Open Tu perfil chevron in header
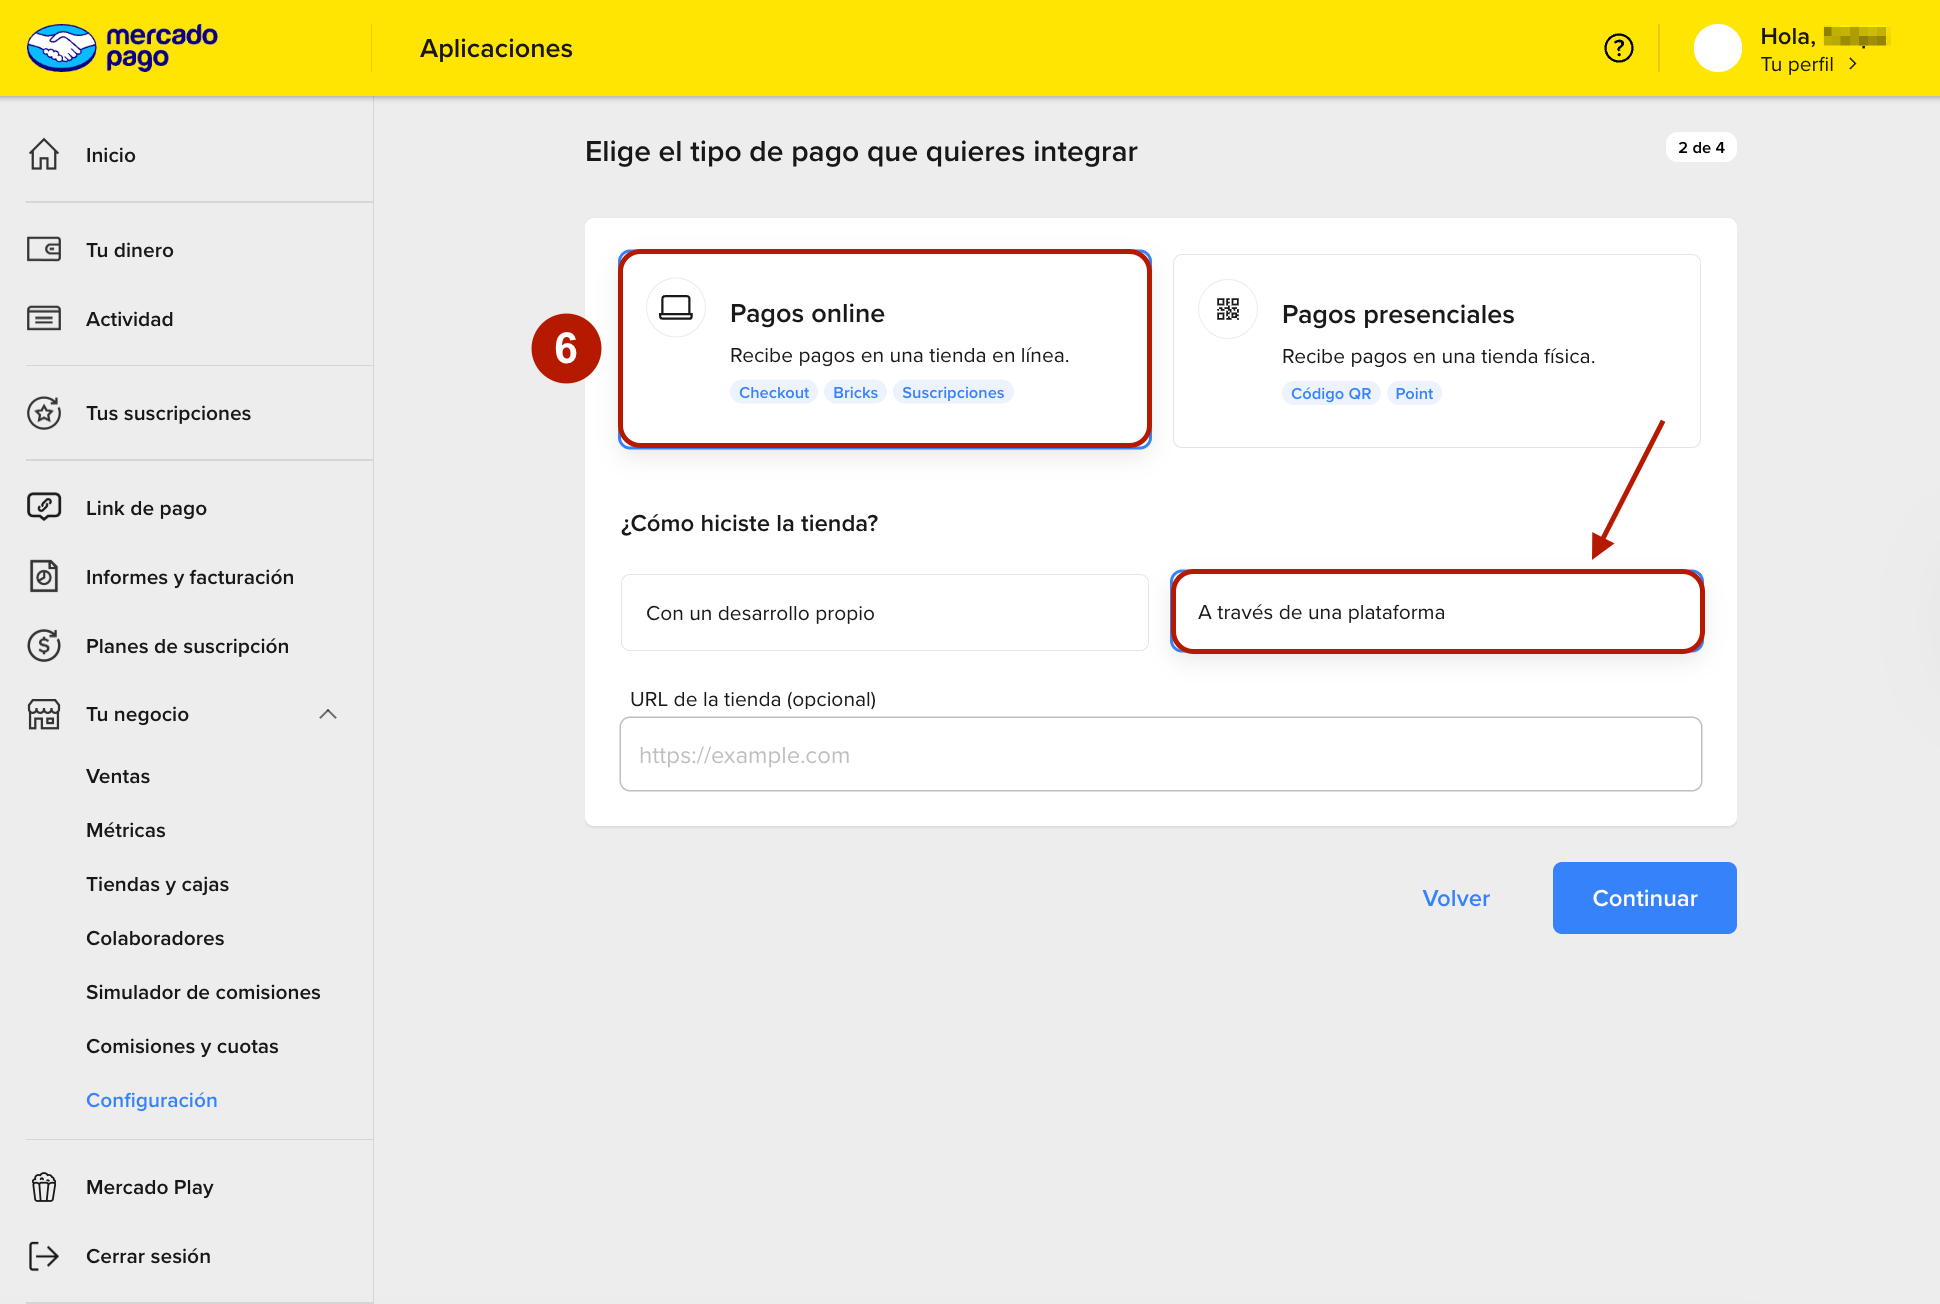 click(1853, 64)
